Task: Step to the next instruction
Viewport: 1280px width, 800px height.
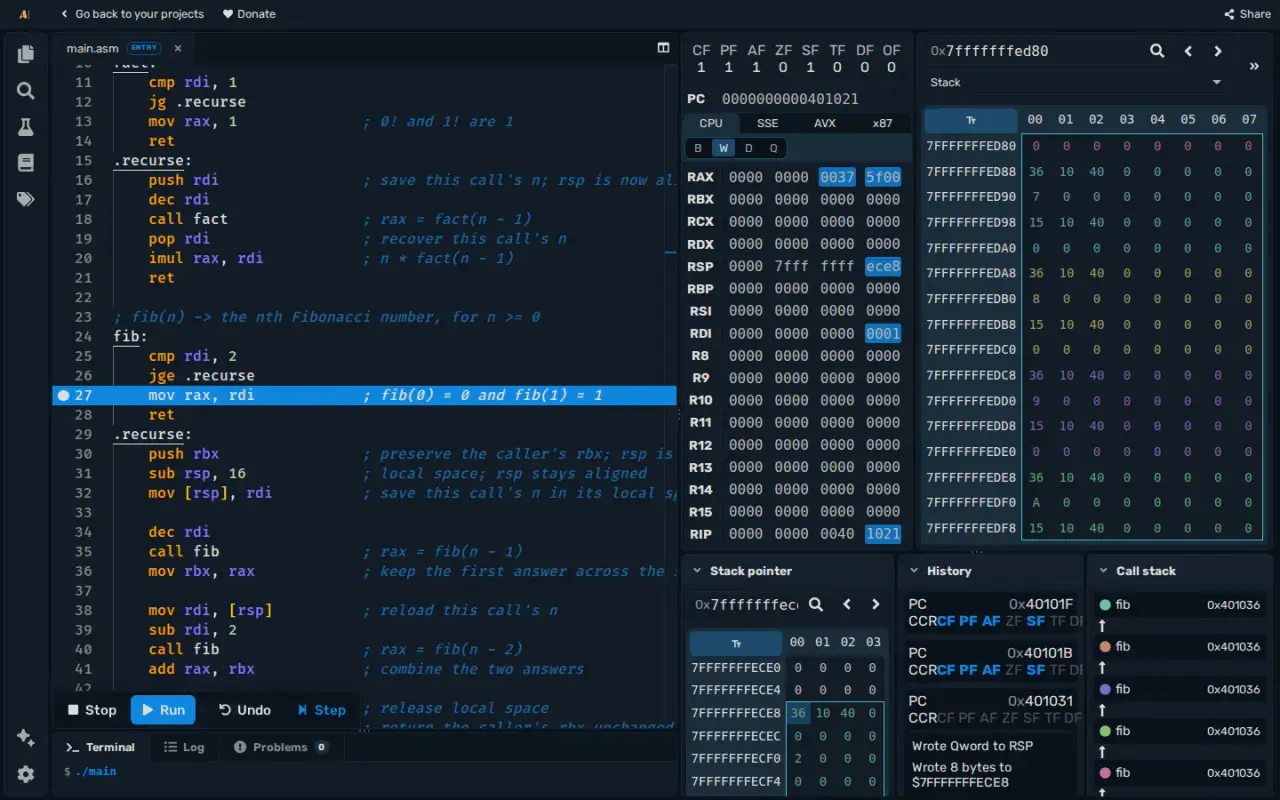Action: [x=321, y=710]
